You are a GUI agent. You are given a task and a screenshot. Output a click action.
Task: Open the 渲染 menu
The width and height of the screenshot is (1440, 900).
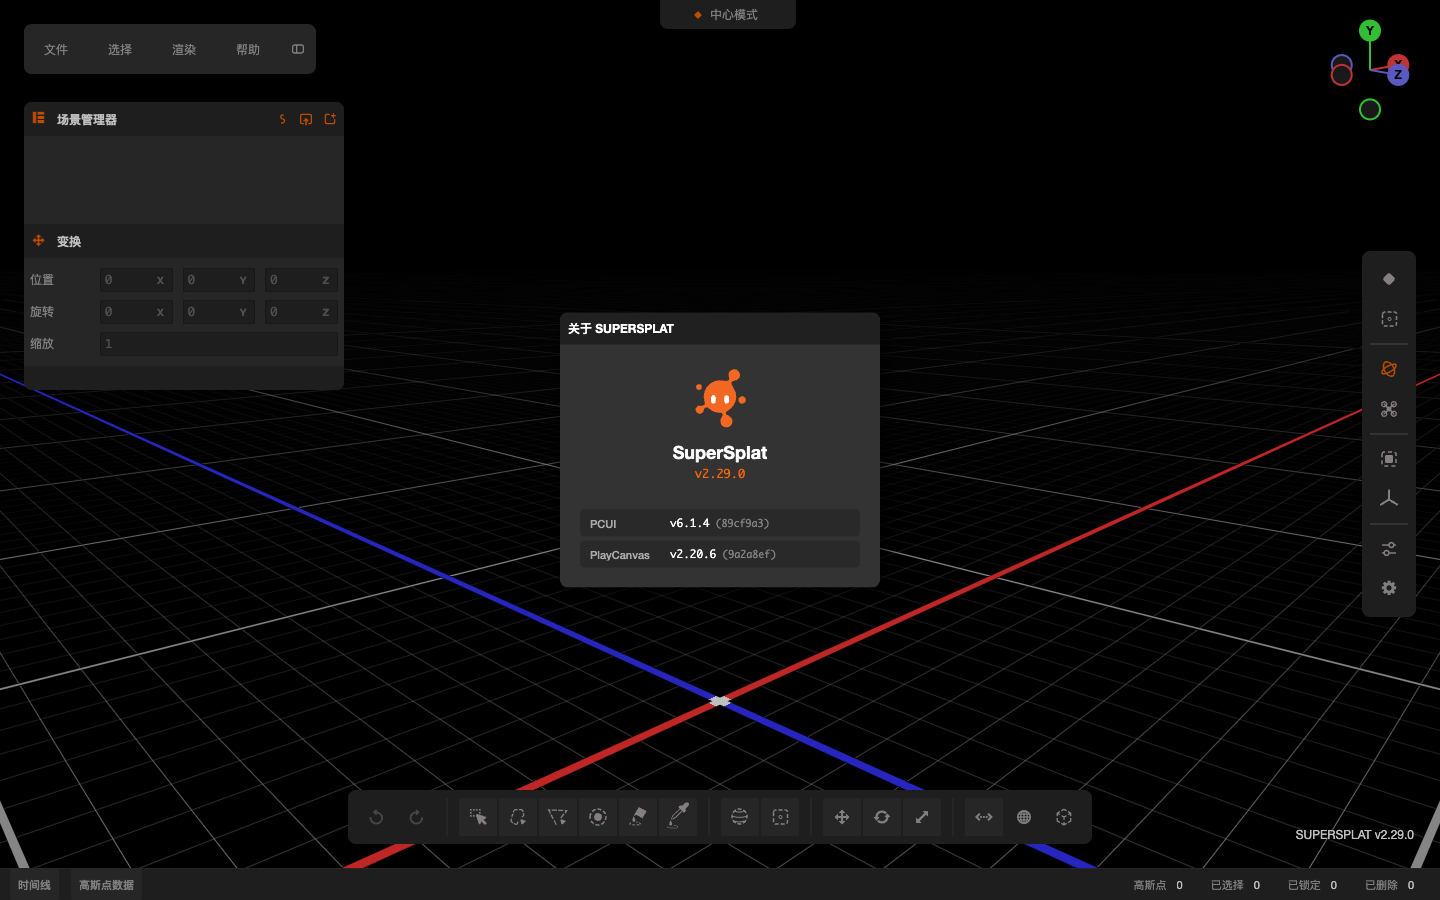point(184,49)
